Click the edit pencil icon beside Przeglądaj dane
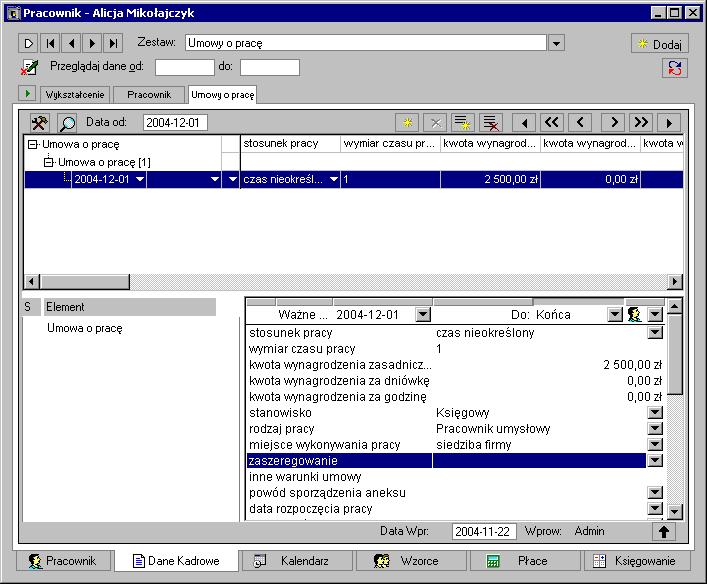The width and height of the screenshot is (707, 584). click(x=30, y=68)
